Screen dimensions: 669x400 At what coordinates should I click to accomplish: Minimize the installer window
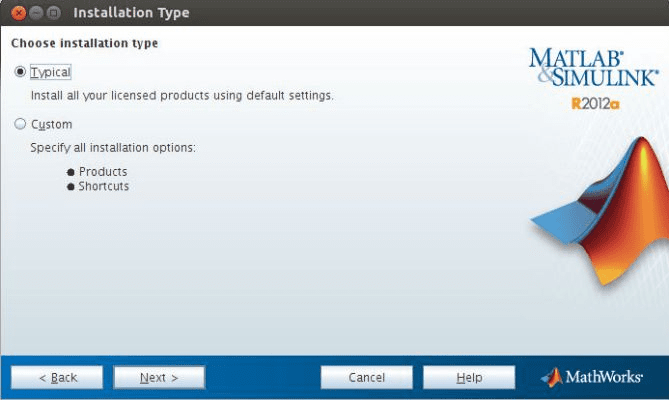(36, 13)
